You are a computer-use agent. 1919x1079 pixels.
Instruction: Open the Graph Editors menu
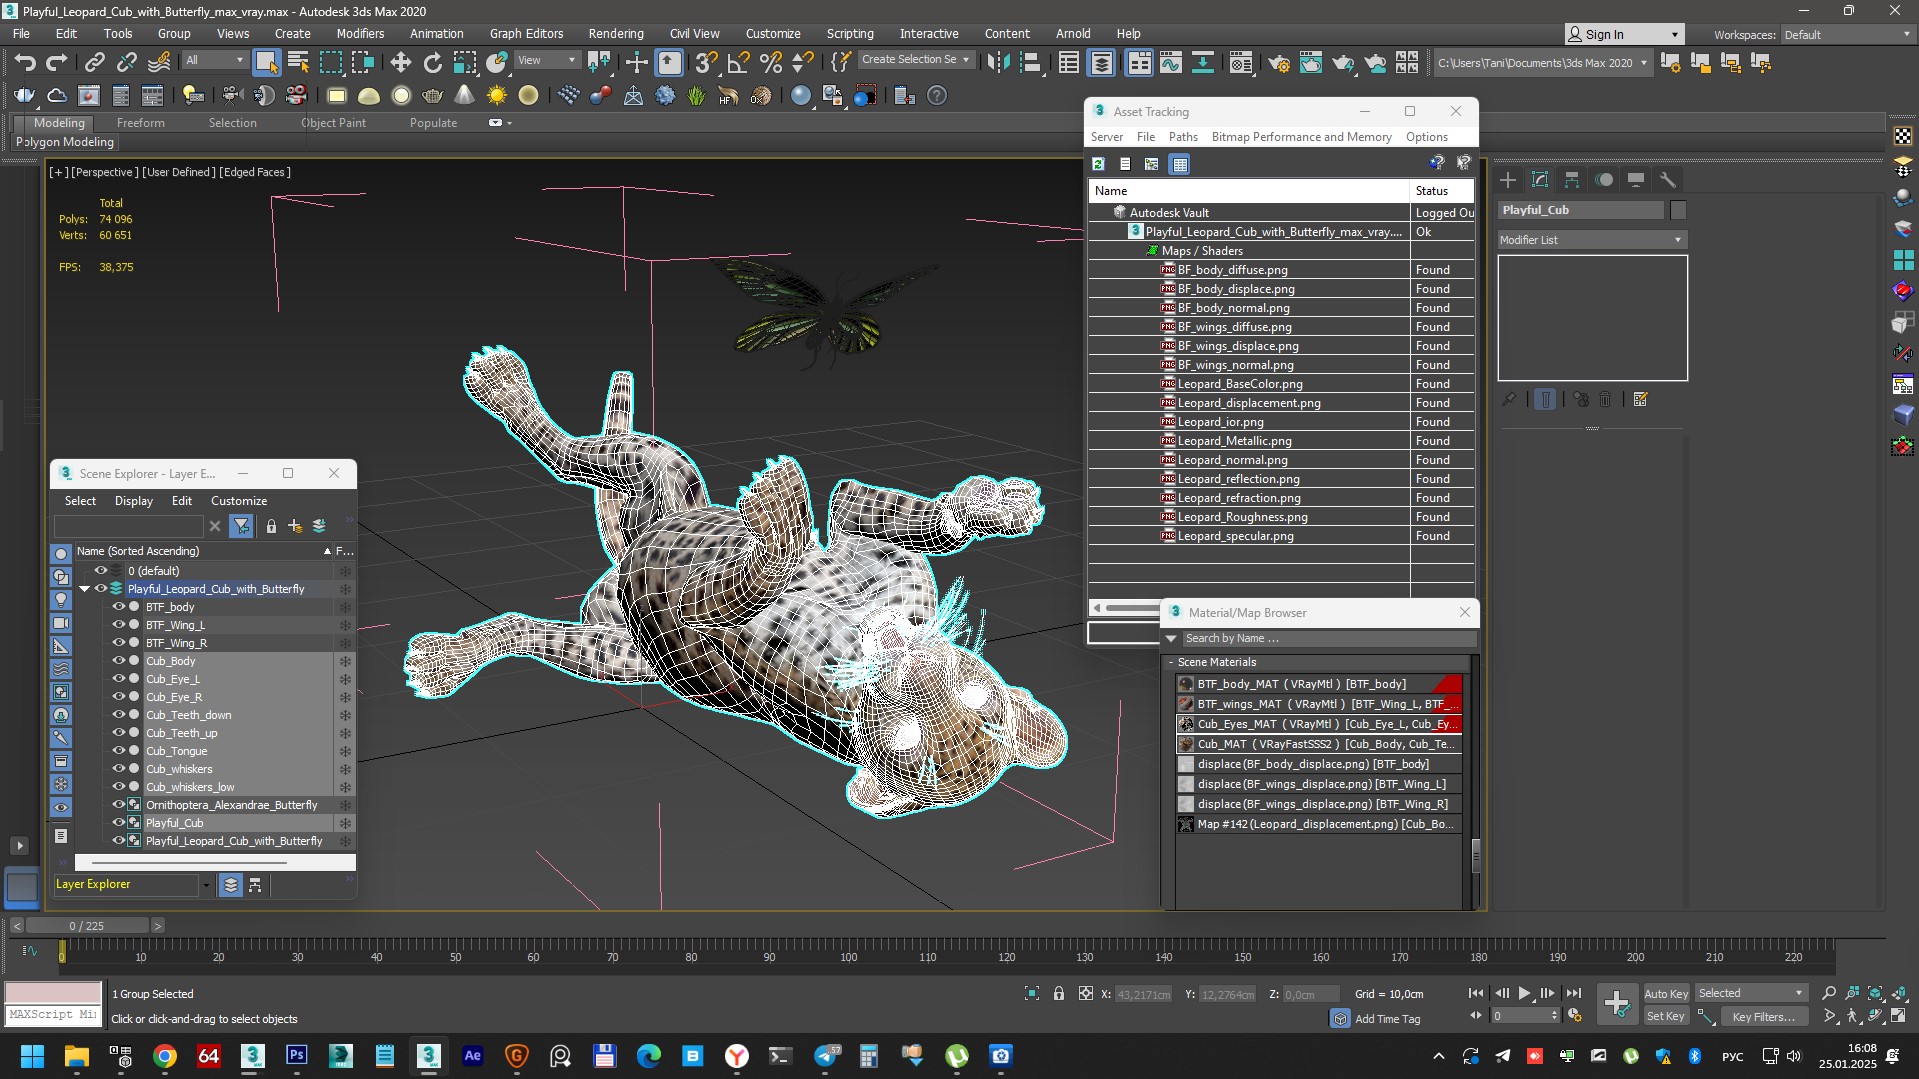coord(526,33)
